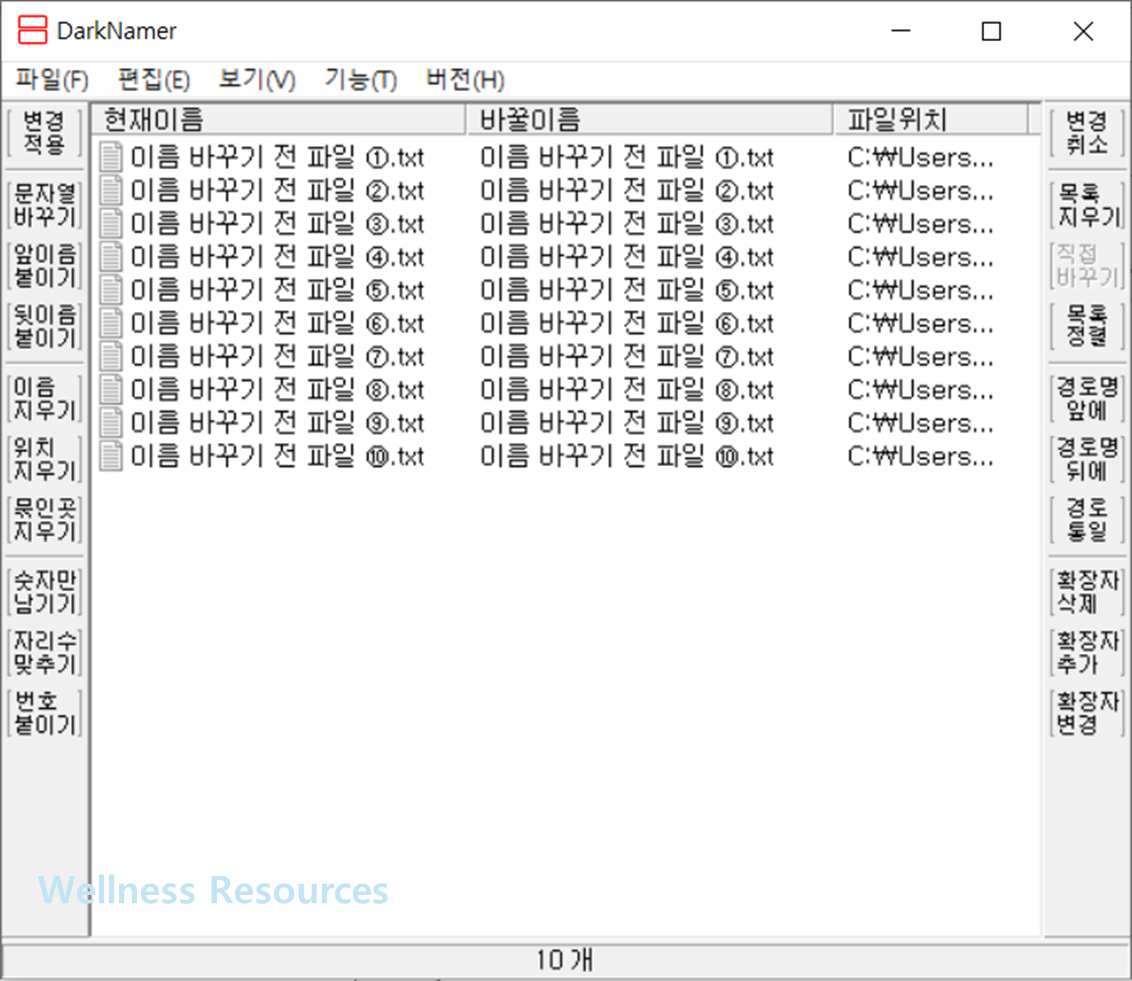Click file icon of 이름 바꾸기 전 파일 ⑩.txt
Viewport: 1132px width, 981px height.
[110, 455]
